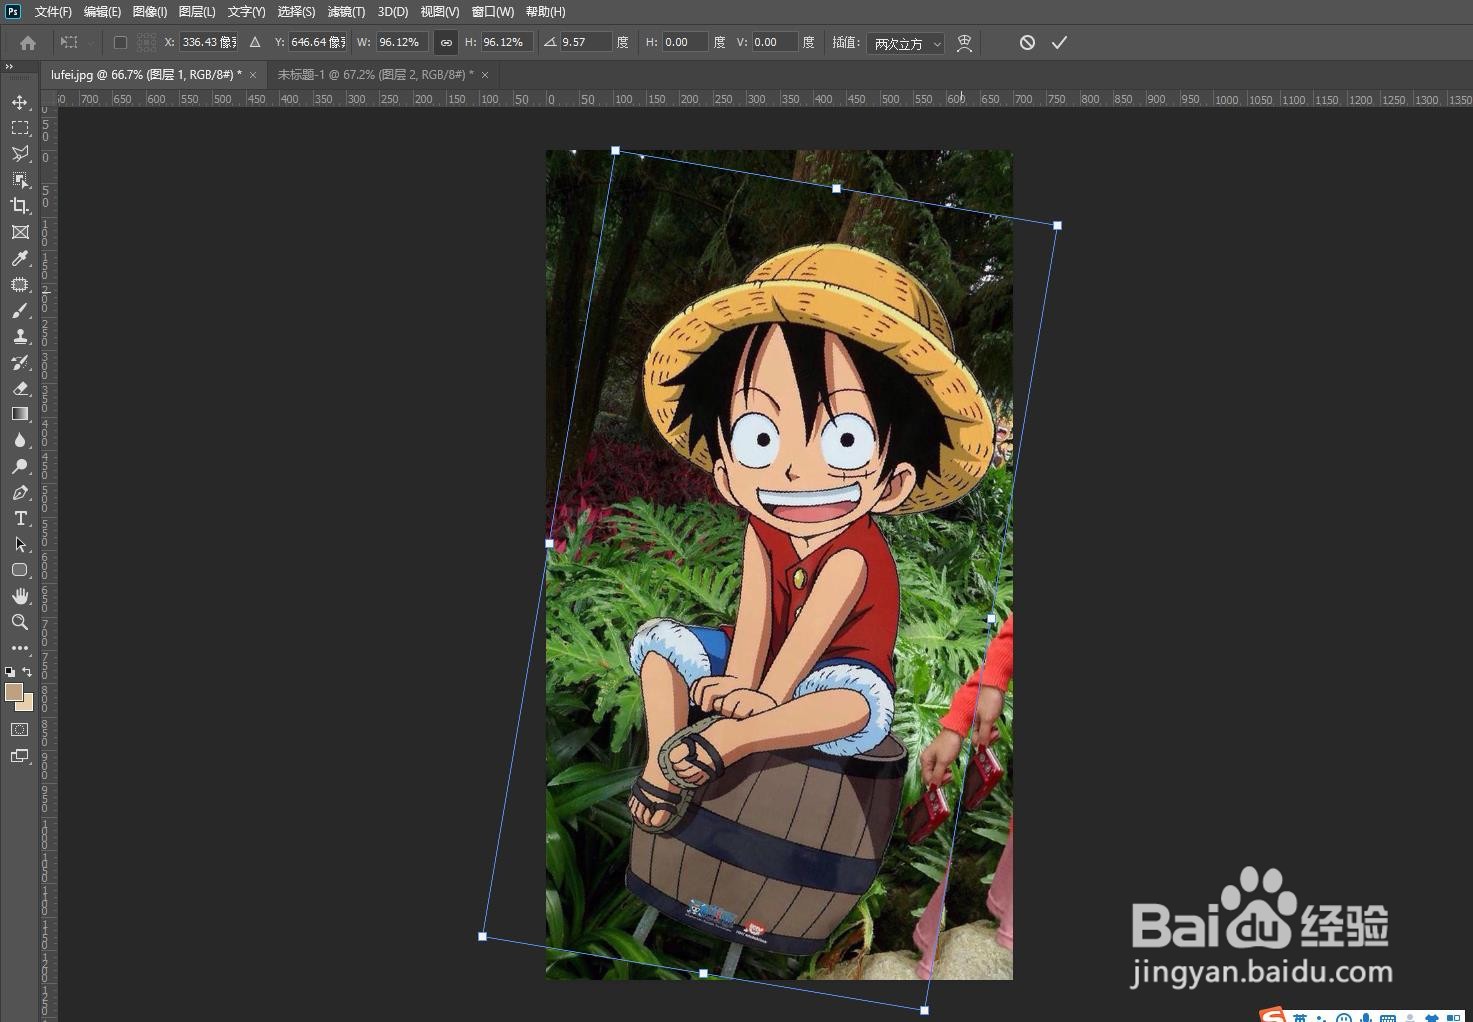Screen dimensions: 1473x1022
Task: Edit the horizontal skew H field
Action: 685,42
